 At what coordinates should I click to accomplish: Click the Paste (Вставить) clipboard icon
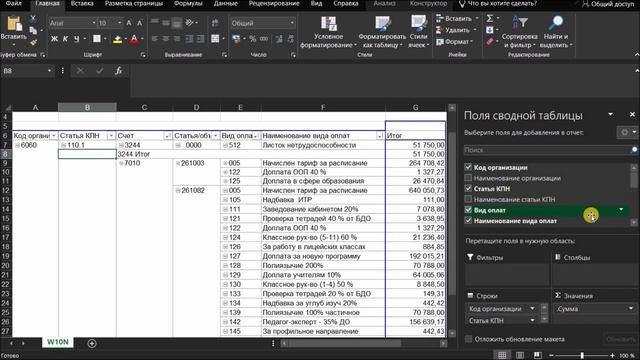[14, 24]
